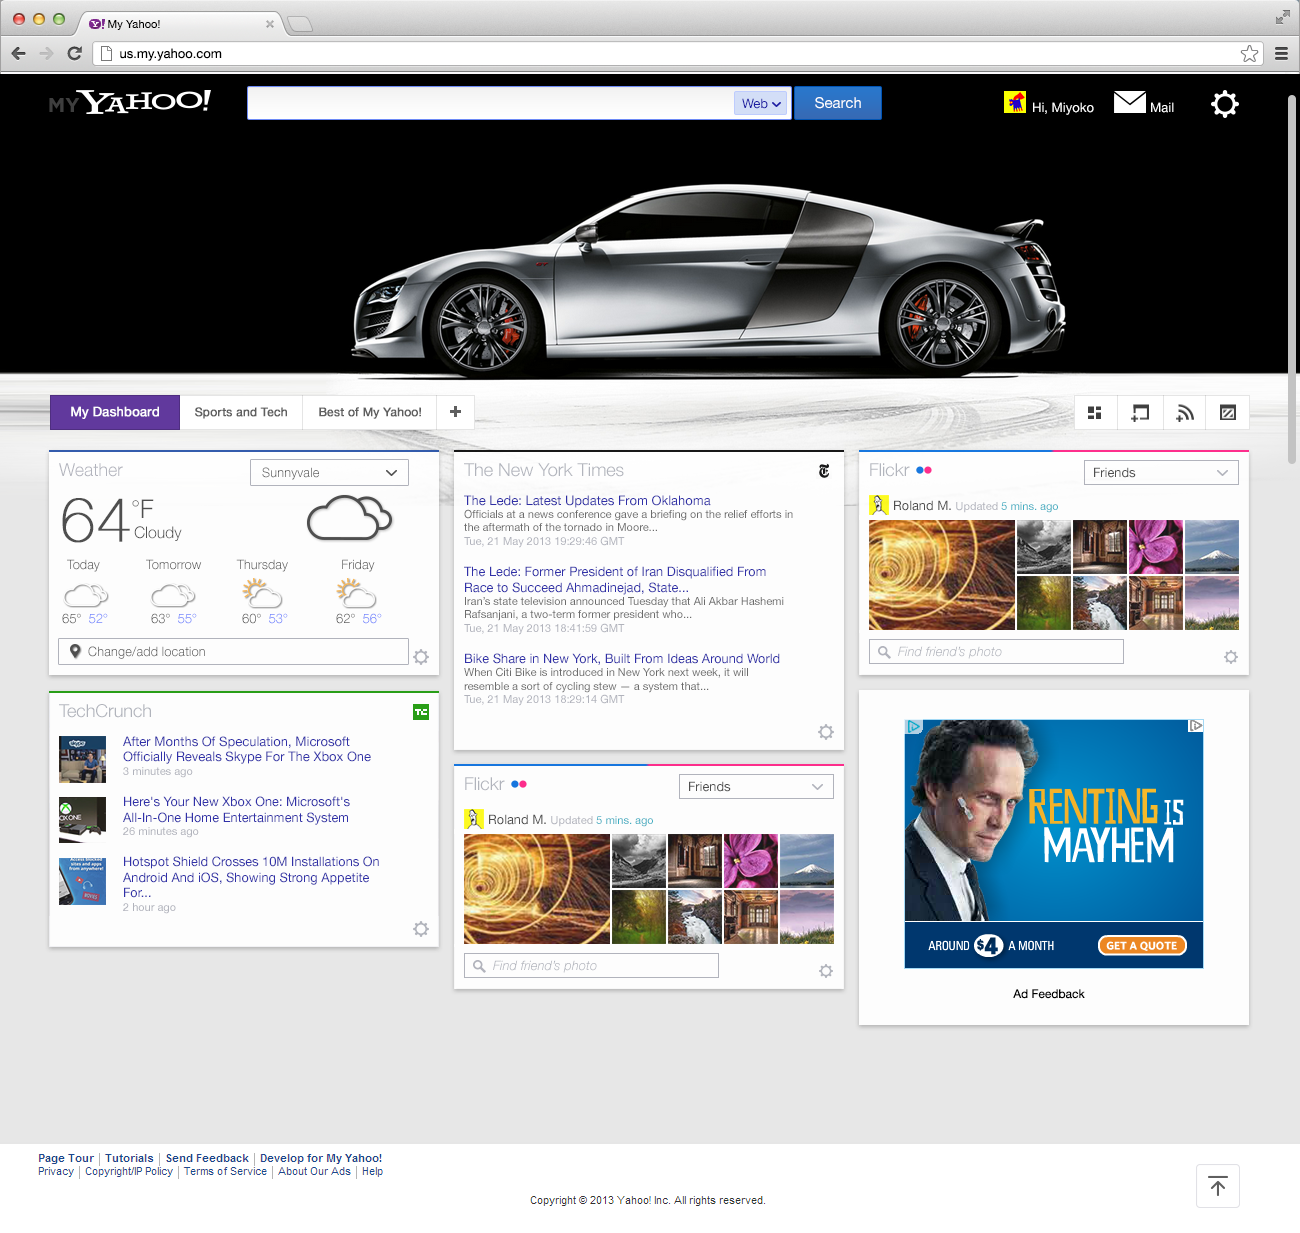This screenshot has height=1233, width=1300.
Task: Click Roland M. name in right-column Flickr widget
Action: click(x=921, y=506)
